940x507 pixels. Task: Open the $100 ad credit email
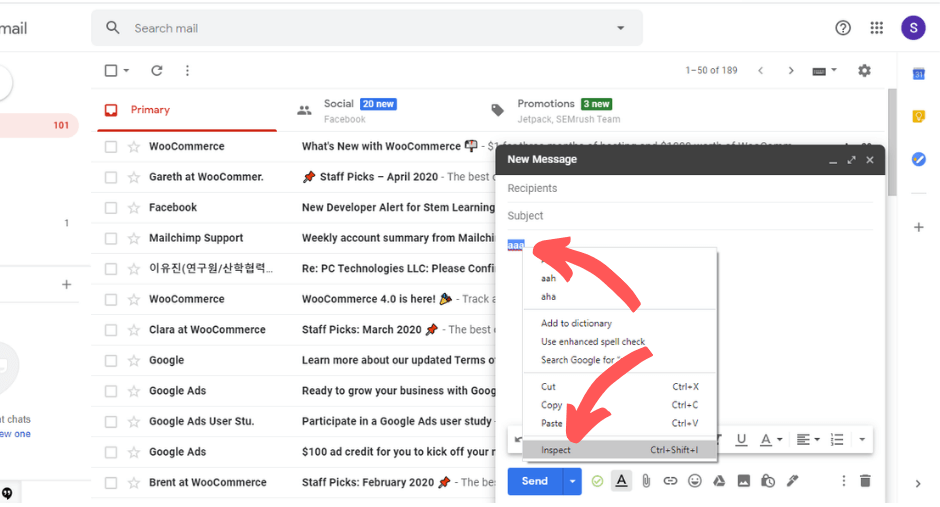pos(293,452)
